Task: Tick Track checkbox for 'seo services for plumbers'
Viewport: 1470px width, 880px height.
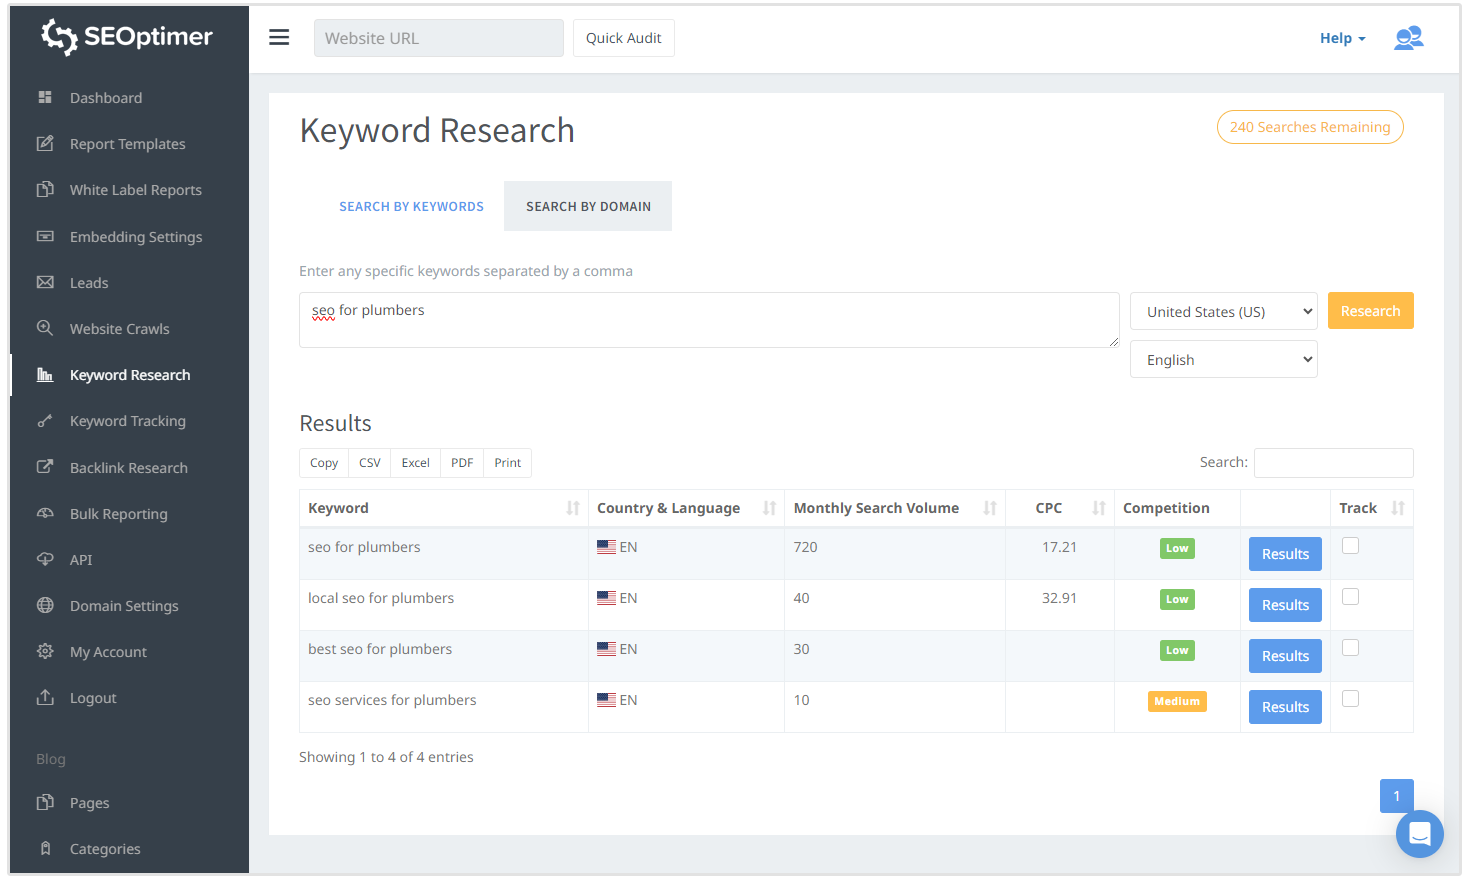Action: [x=1350, y=699]
